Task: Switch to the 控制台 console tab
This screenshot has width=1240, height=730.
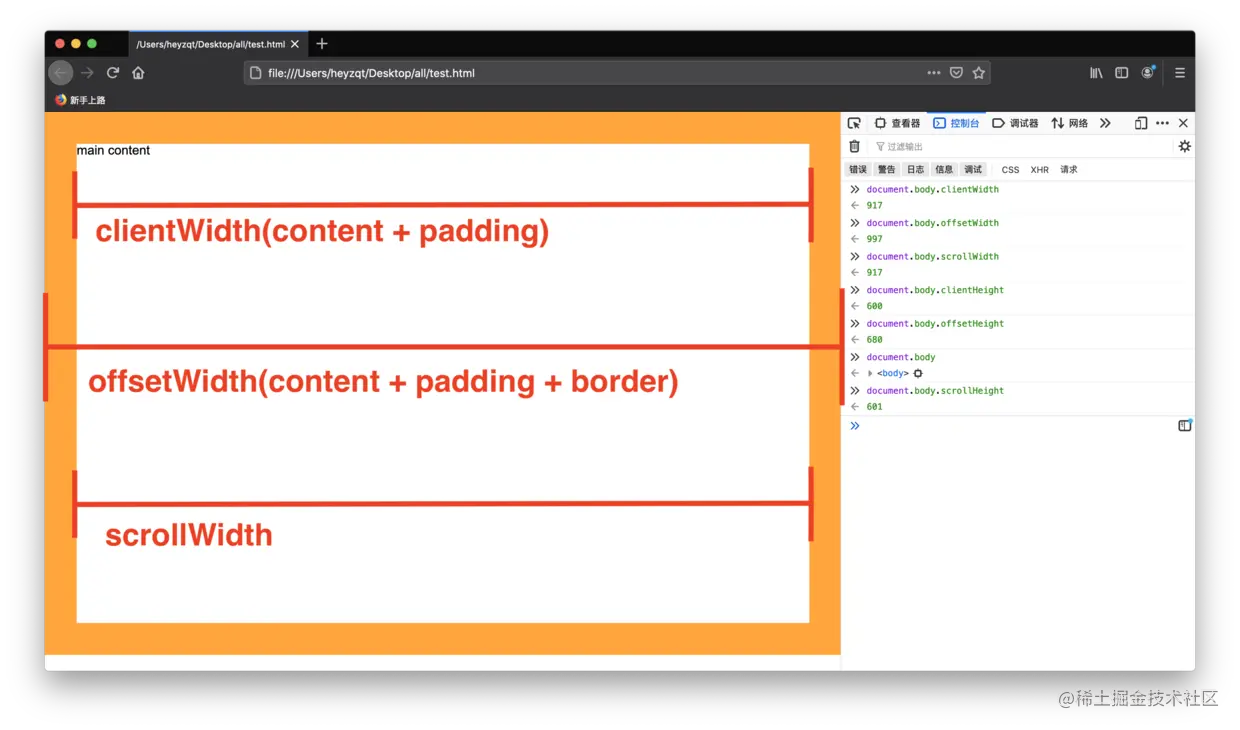Action: [x=956, y=123]
